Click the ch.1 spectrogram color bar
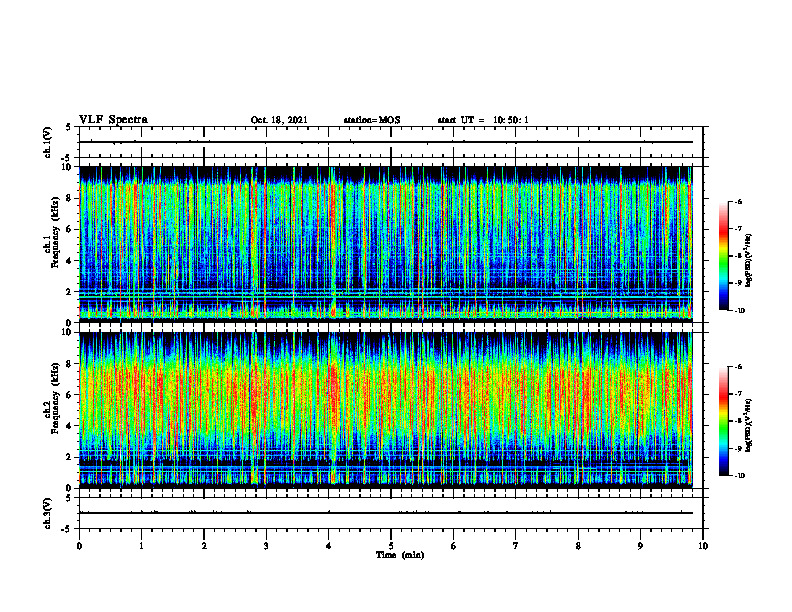The width and height of the screenshot is (792, 612). (724, 256)
